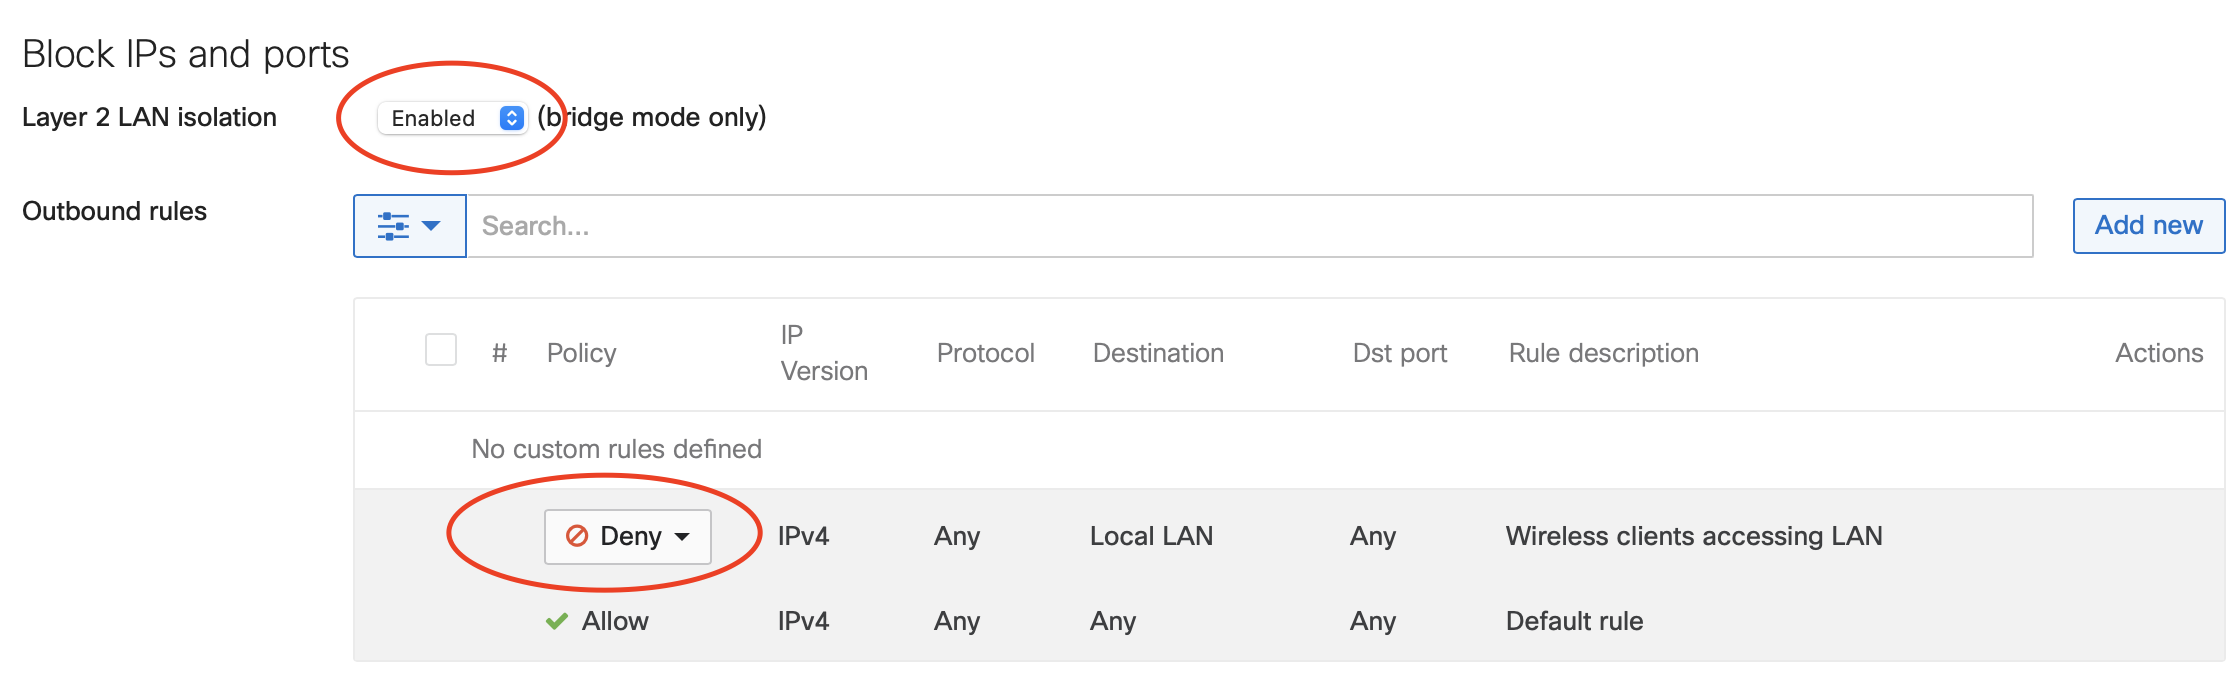Click the up-down stepper icon in the Enabled dropdown
The image size is (2236, 696).
[x=512, y=117]
